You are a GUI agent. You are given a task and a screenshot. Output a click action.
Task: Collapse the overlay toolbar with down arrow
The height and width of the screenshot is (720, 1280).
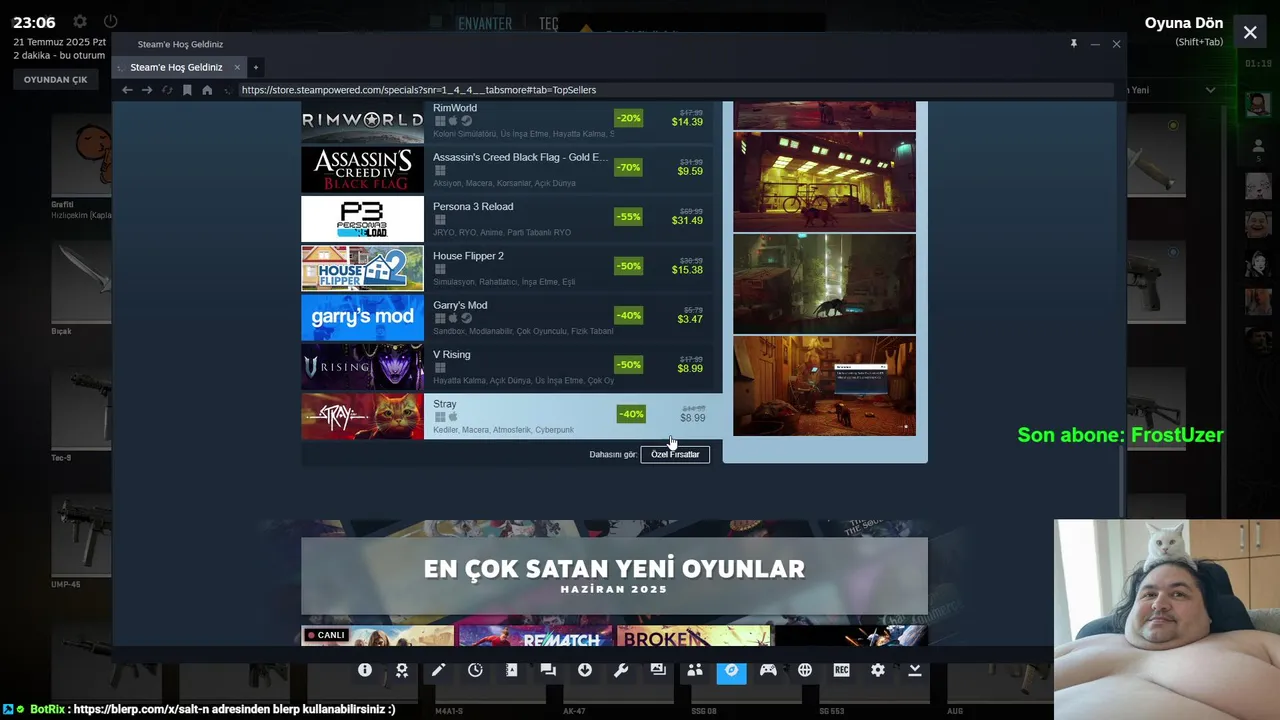(x=914, y=670)
